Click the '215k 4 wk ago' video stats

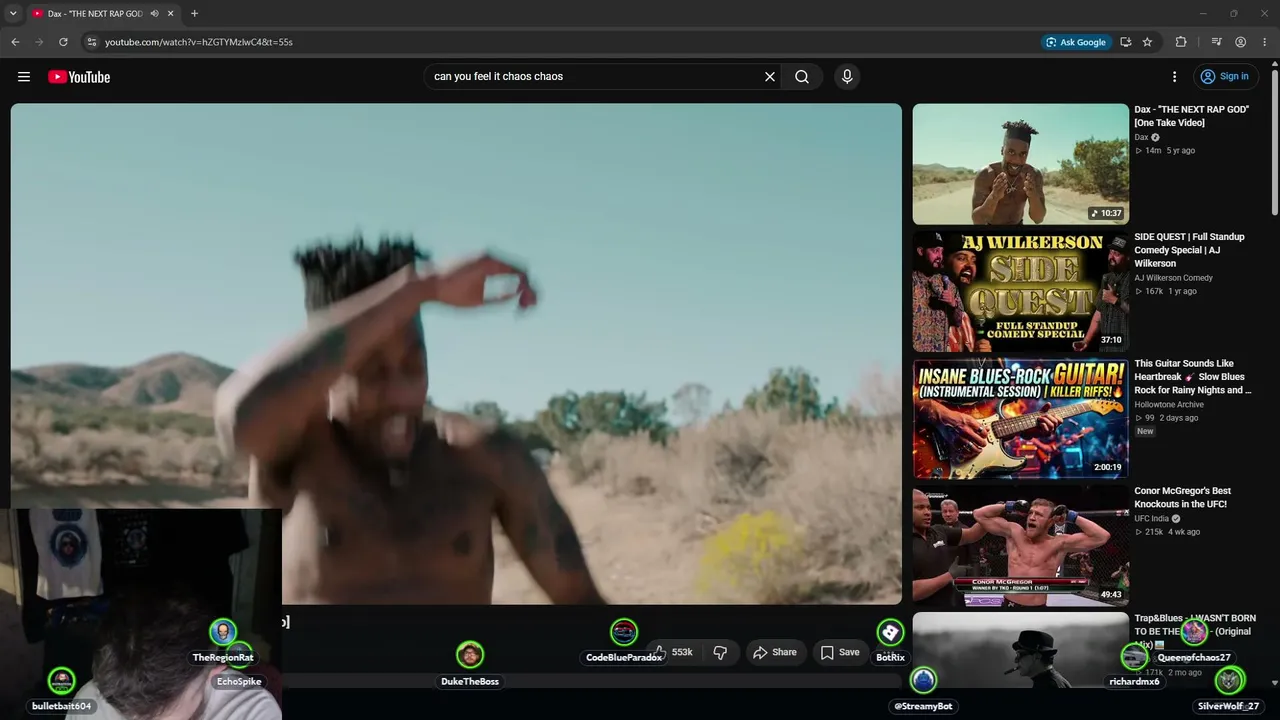(x=1167, y=532)
